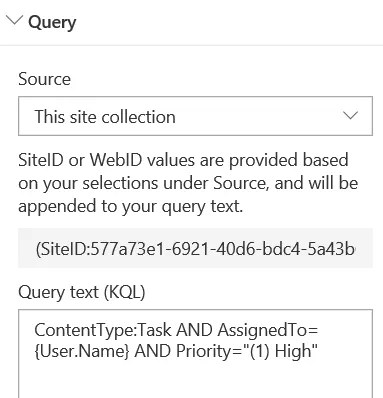Click the first AND operator in query
This screenshot has width=383, height=398.
tap(194, 330)
